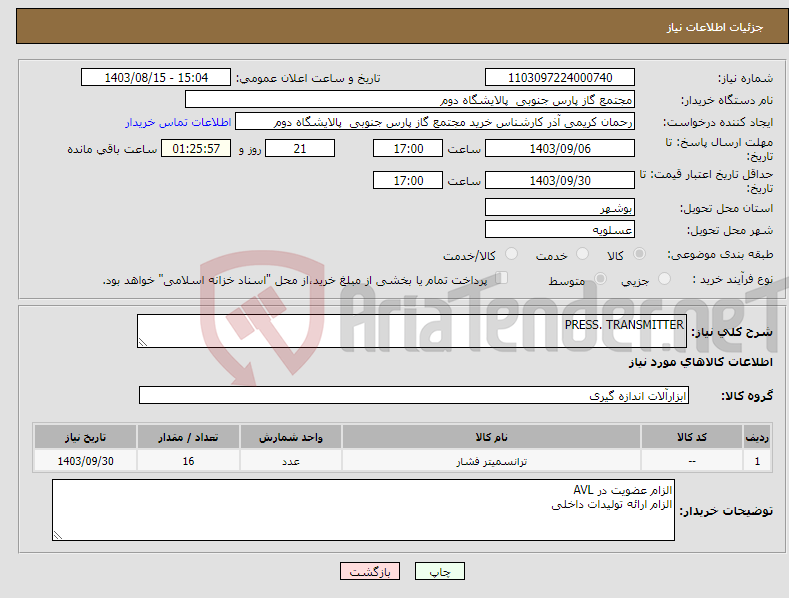Click the اطلاعات کالاهای مورد نیاز section heading
Screen dimensions: 789x598
point(700,362)
